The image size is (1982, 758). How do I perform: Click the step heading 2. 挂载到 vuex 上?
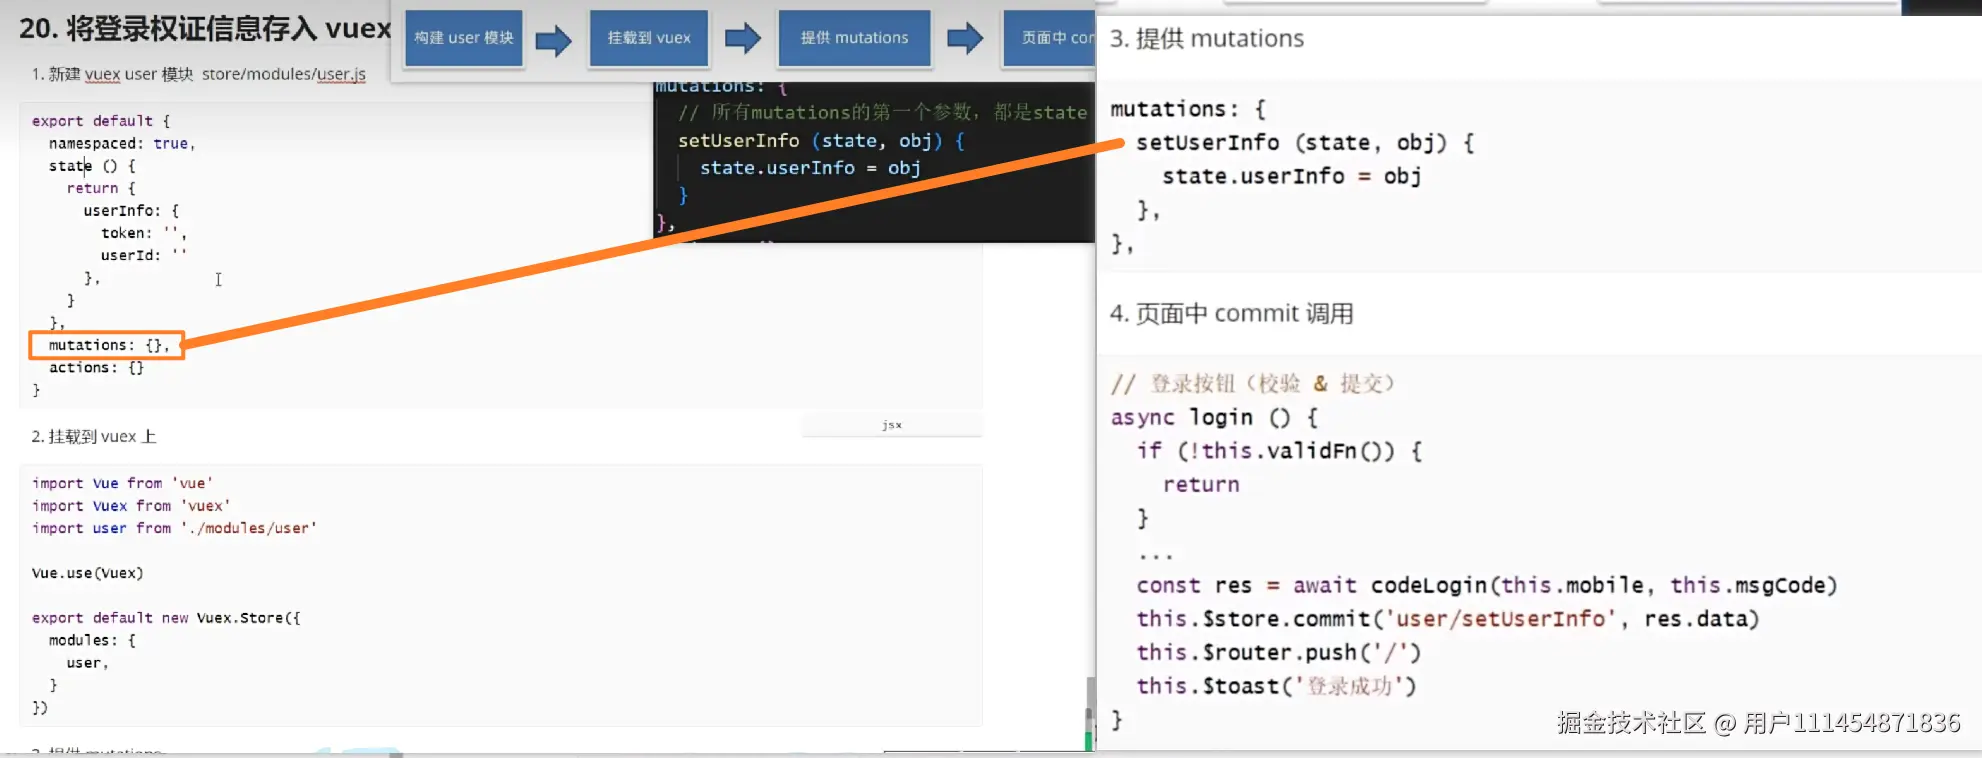[94, 436]
